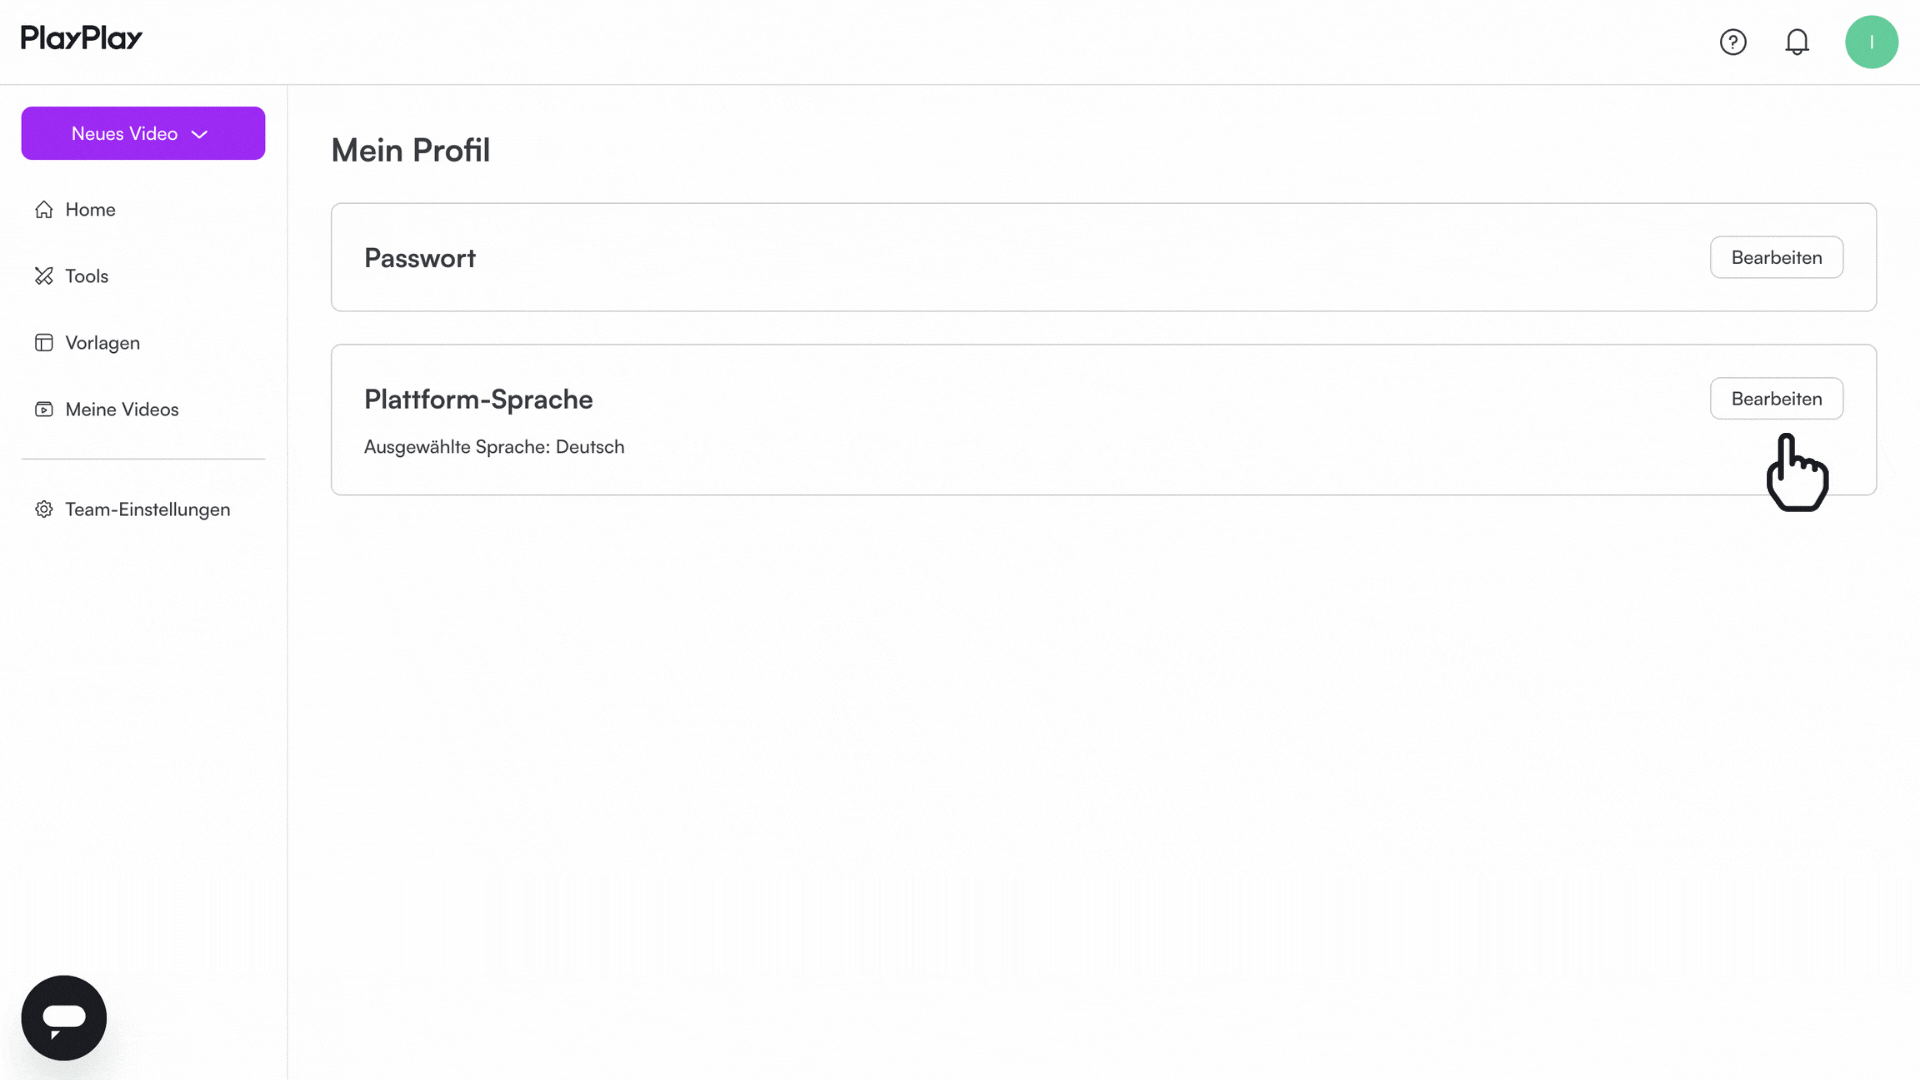
Task: Click the Meine Videos icon
Action: pyautogui.click(x=44, y=410)
